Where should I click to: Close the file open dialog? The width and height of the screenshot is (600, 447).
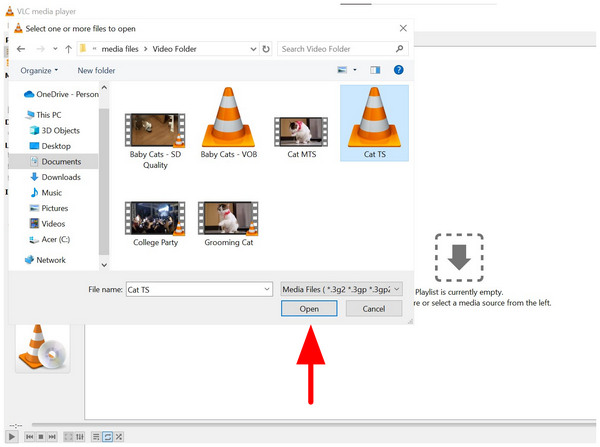pyautogui.click(x=403, y=28)
